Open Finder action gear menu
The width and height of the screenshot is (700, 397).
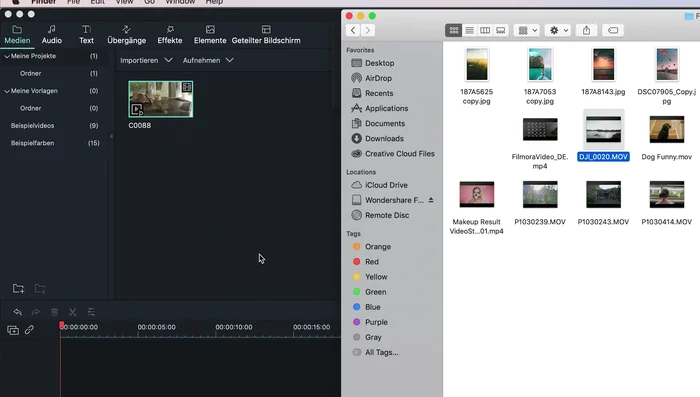[558, 30]
